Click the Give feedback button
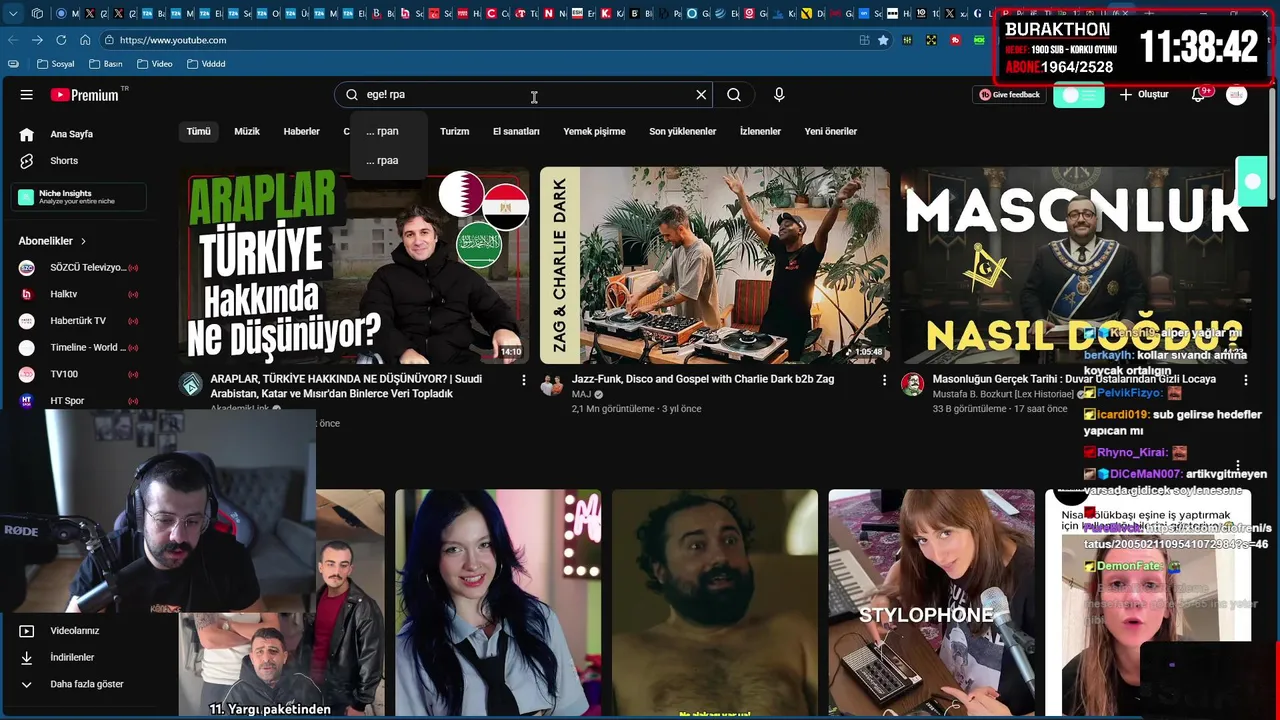1280x720 pixels. [x=1009, y=95]
